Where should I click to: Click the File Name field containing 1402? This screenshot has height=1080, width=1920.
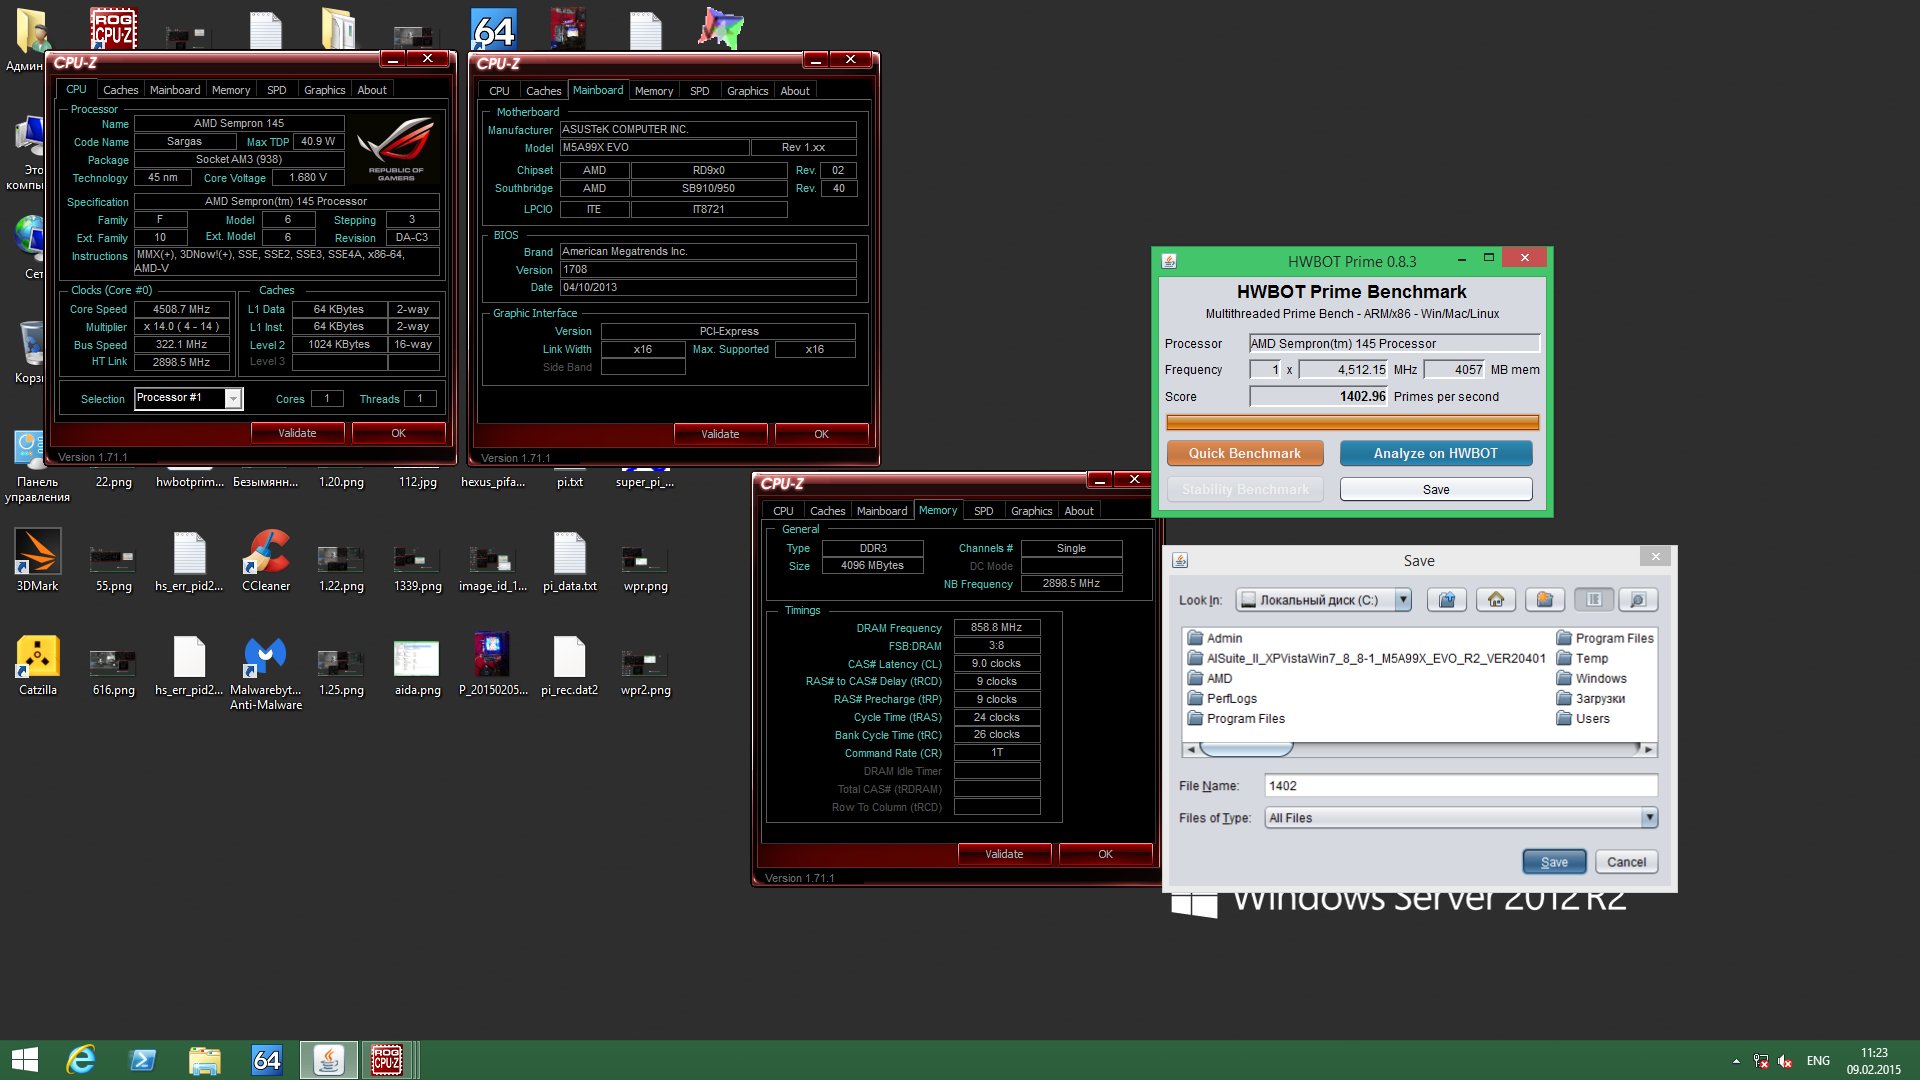click(x=1460, y=786)
